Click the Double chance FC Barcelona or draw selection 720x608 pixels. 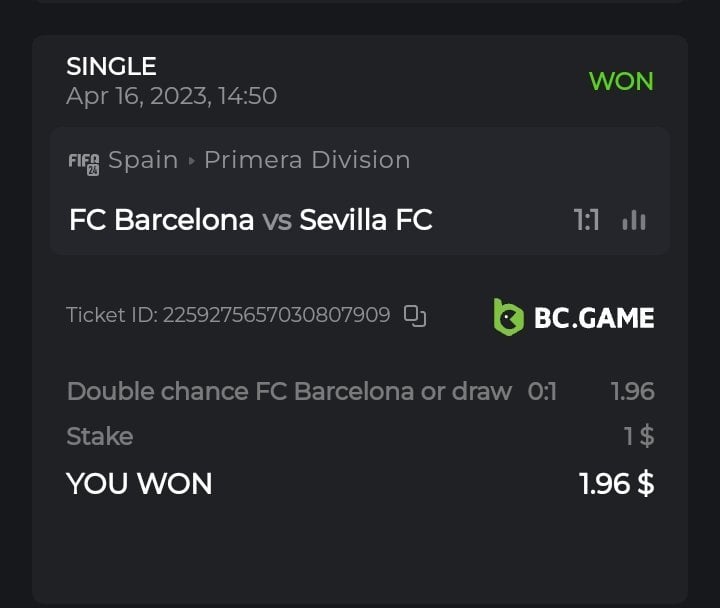(x=289, y=391)
